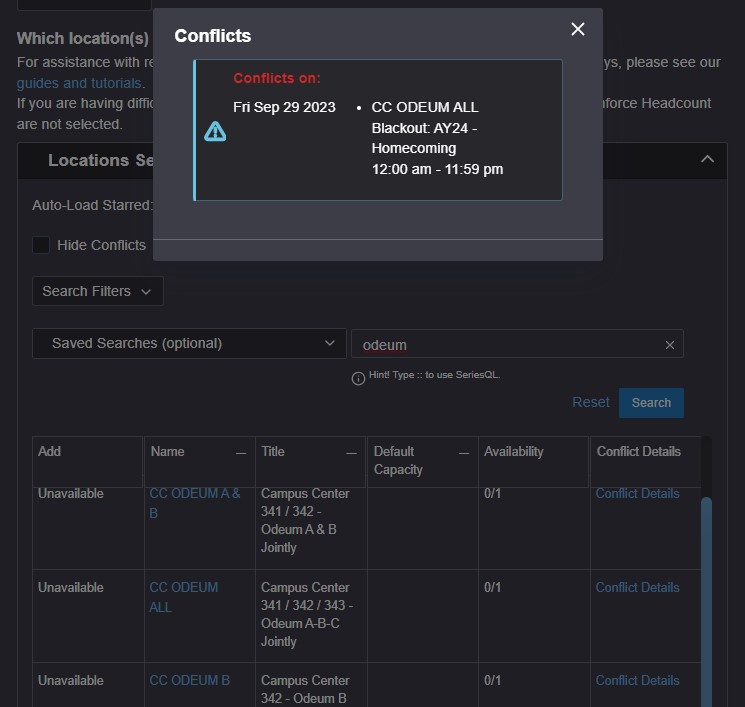View Conflict Details for CC ODEUM B
The height and width of the screenshot is (707, 745).
(637, 680)
